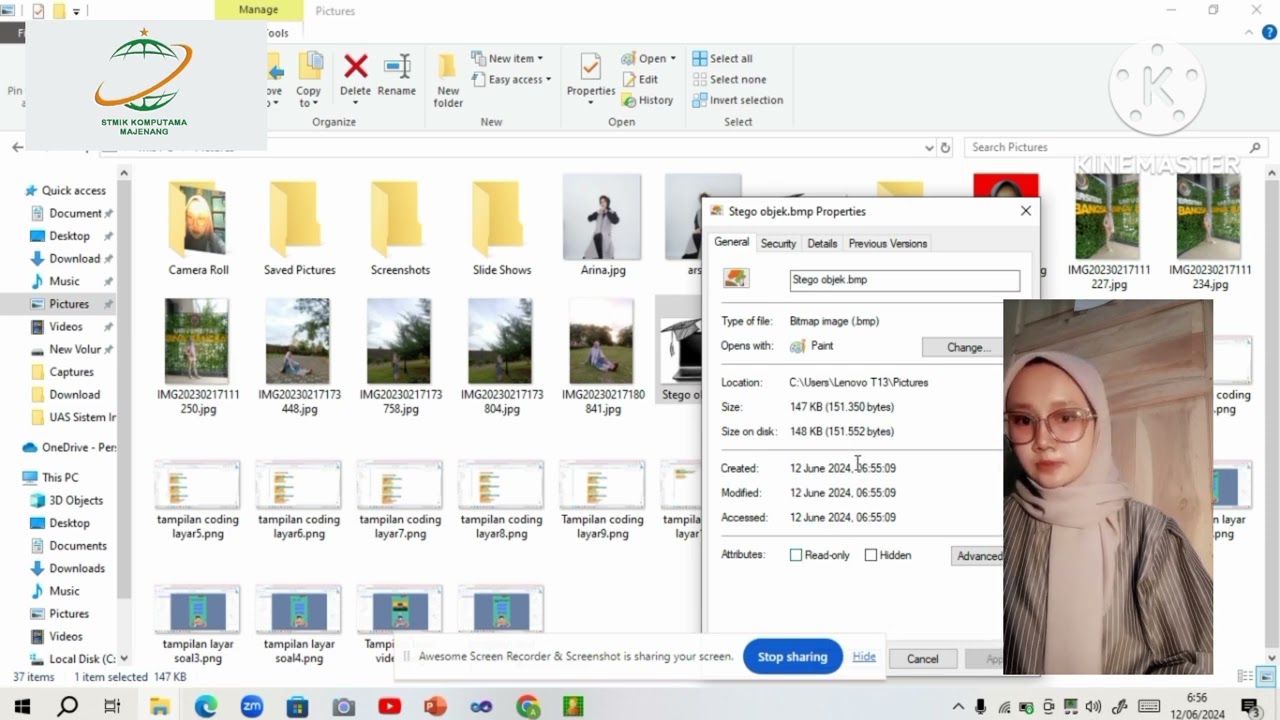Click Select none in ribbon

tap(729, 79)
